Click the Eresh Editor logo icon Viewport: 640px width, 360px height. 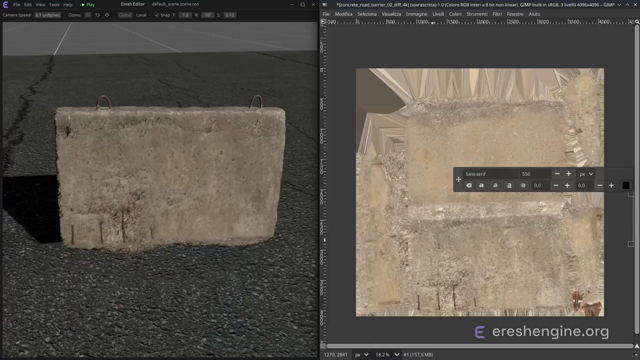point(5,4)
